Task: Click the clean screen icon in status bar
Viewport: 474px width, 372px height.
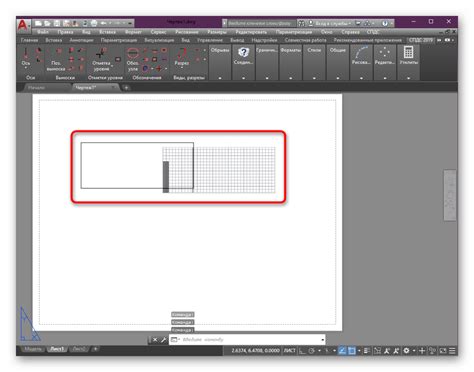Action: [443, 351]
